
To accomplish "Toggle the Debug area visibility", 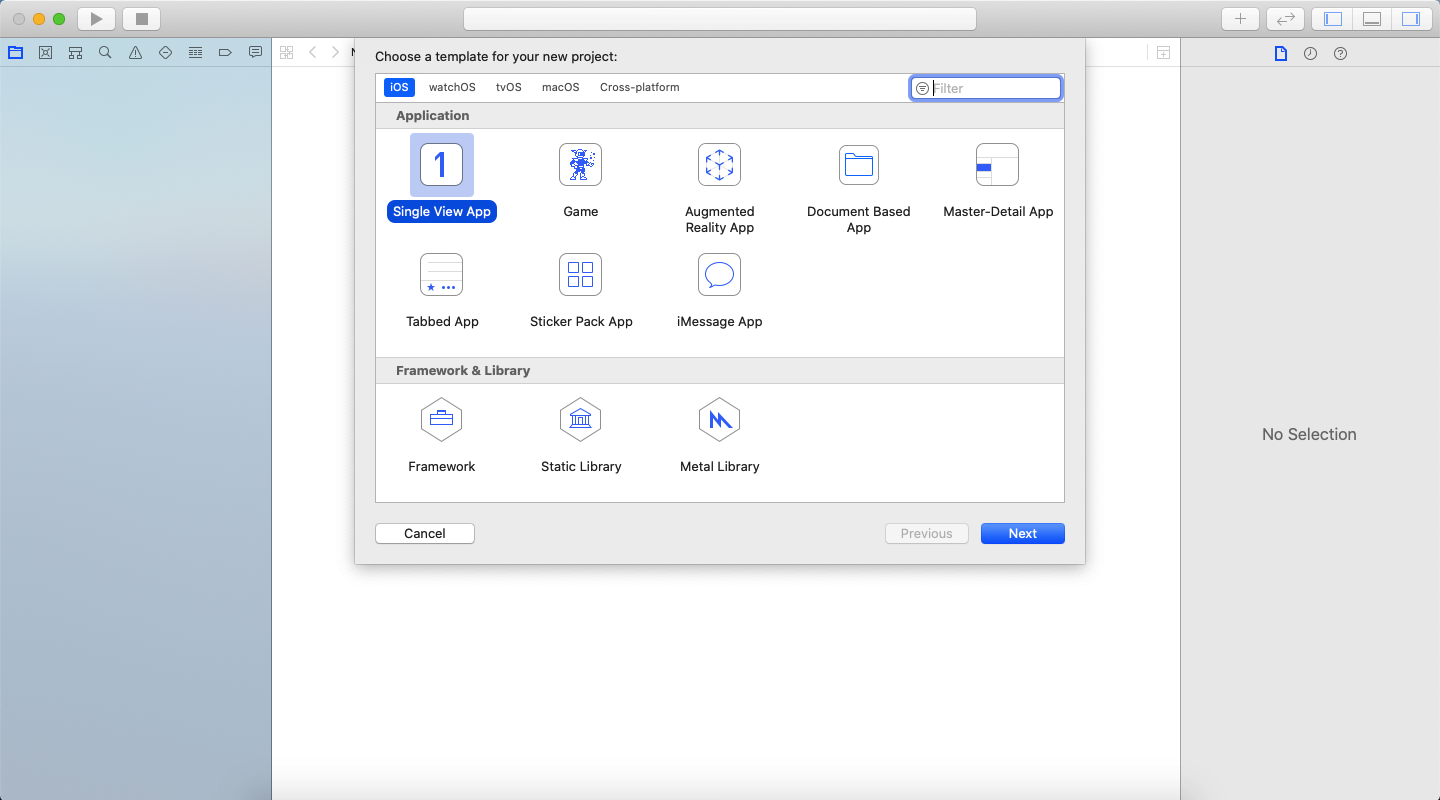I will (1371, 18).
